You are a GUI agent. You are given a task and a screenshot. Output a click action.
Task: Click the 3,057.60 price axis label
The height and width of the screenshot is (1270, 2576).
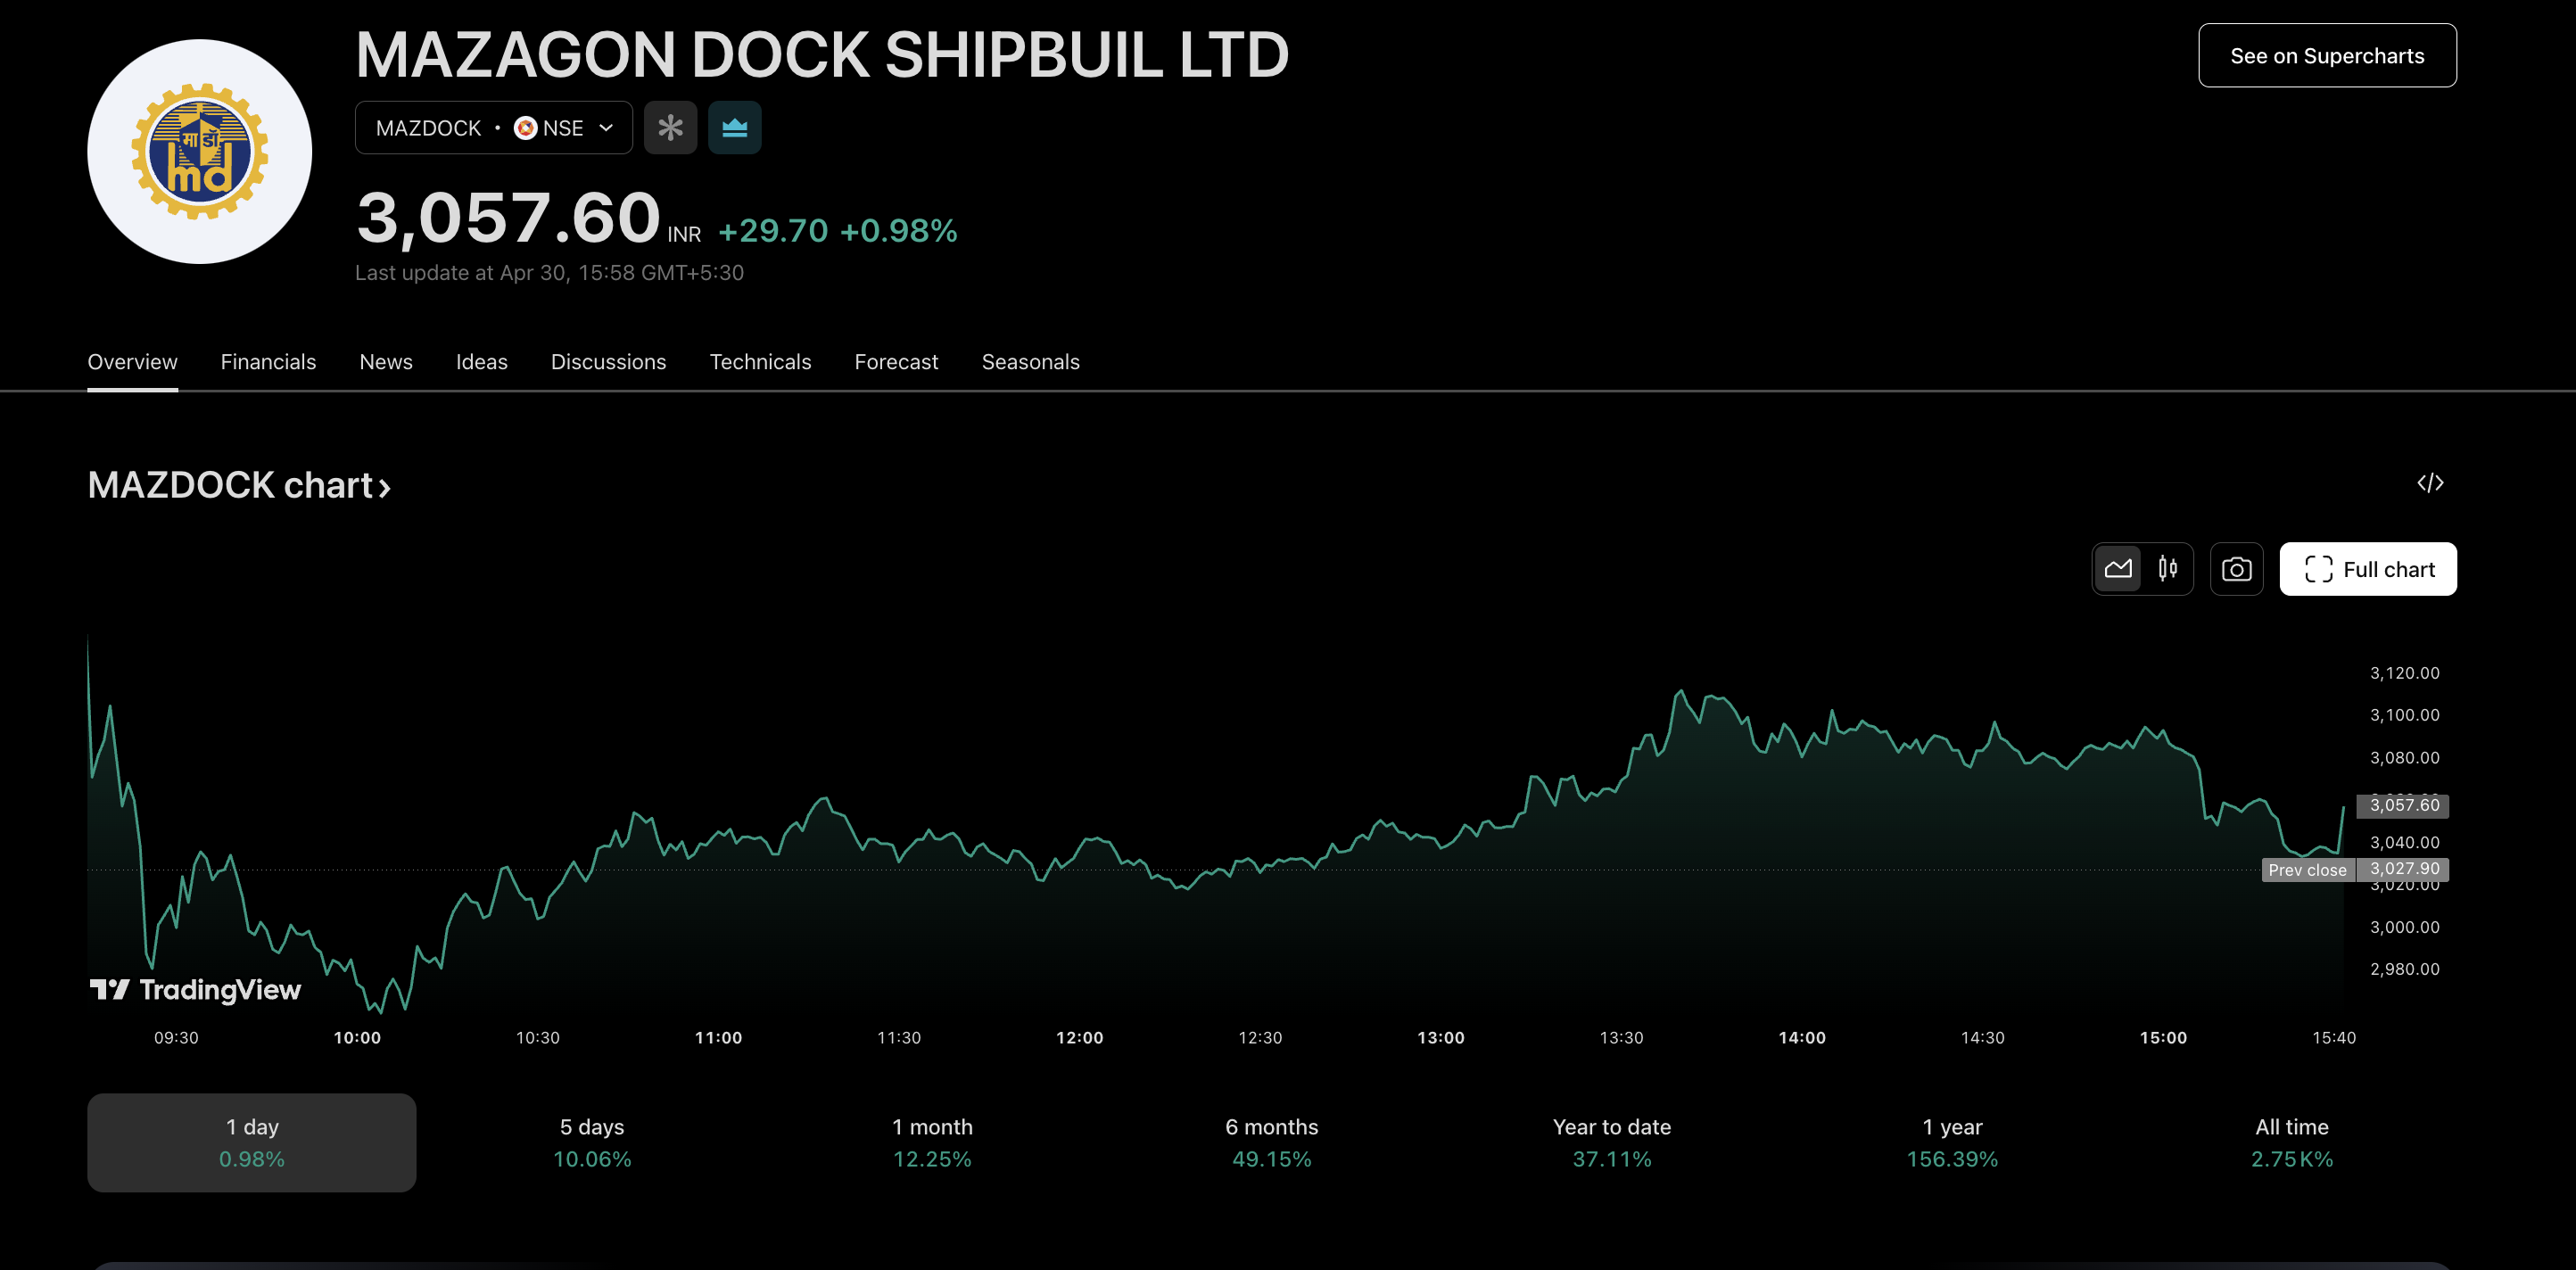point(2403,805)
